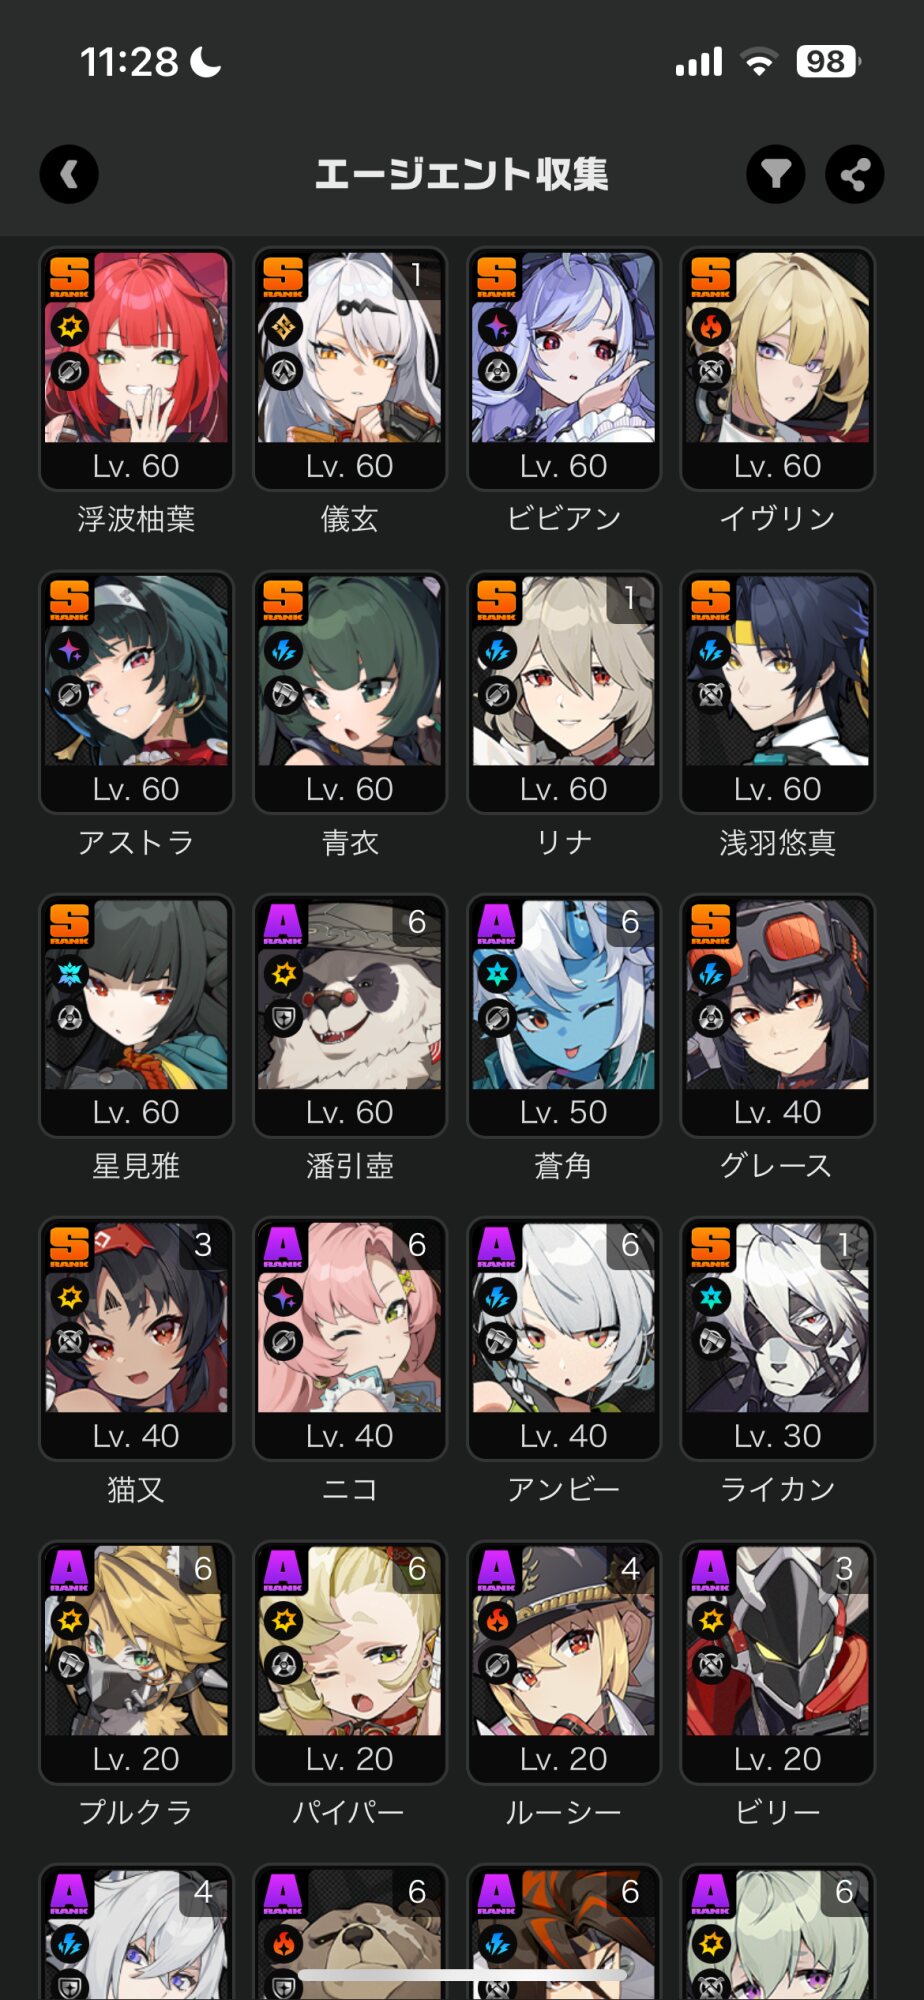Tap the battery indicator in status bar
This screenshot has width=924, height=2000.
tap(828, 62)
